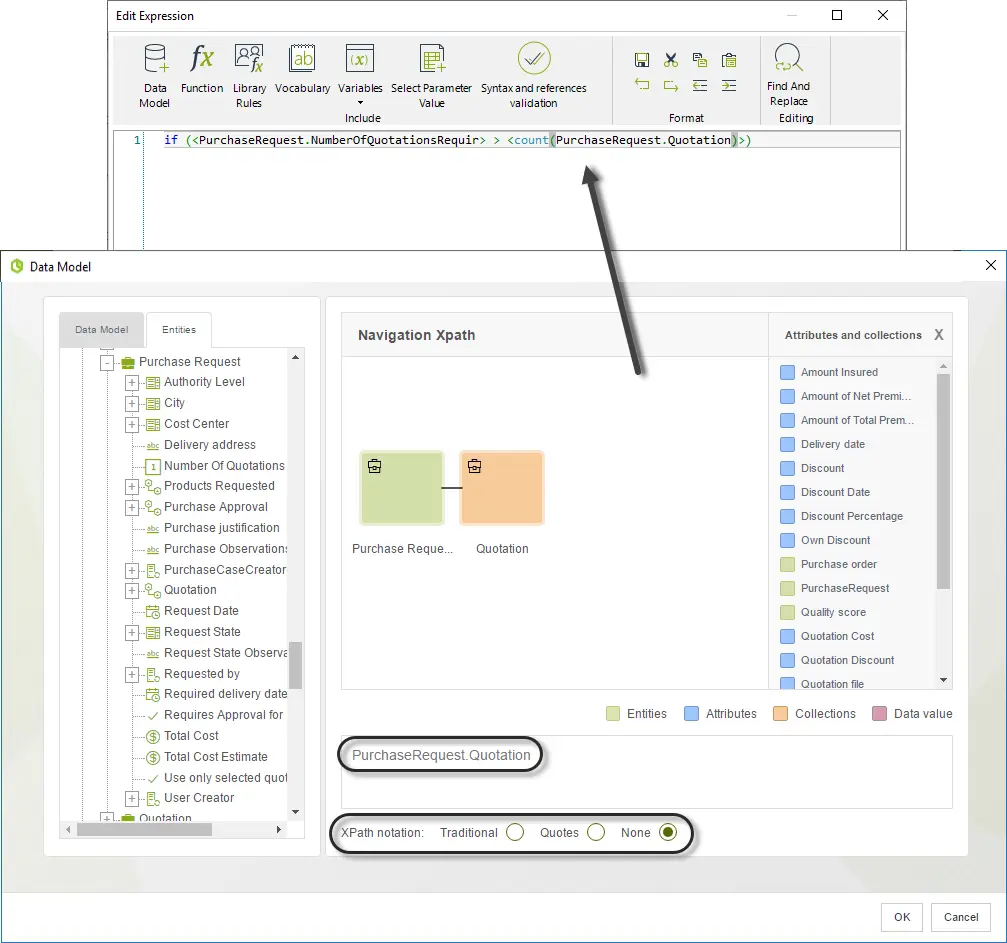
Task: Close the Attributes and collections panel
Action: (938, 335)
